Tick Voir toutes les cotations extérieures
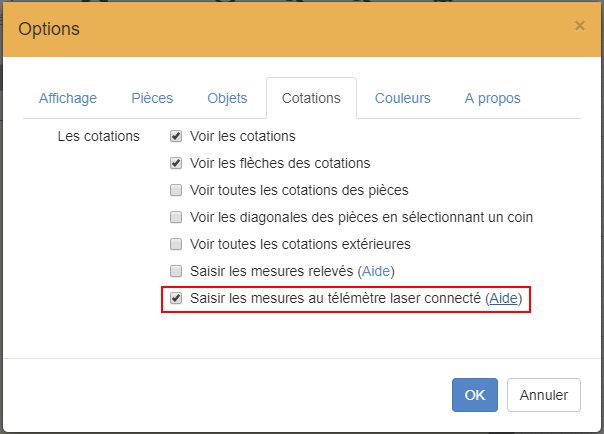604x434 pixels. (176, 244)
